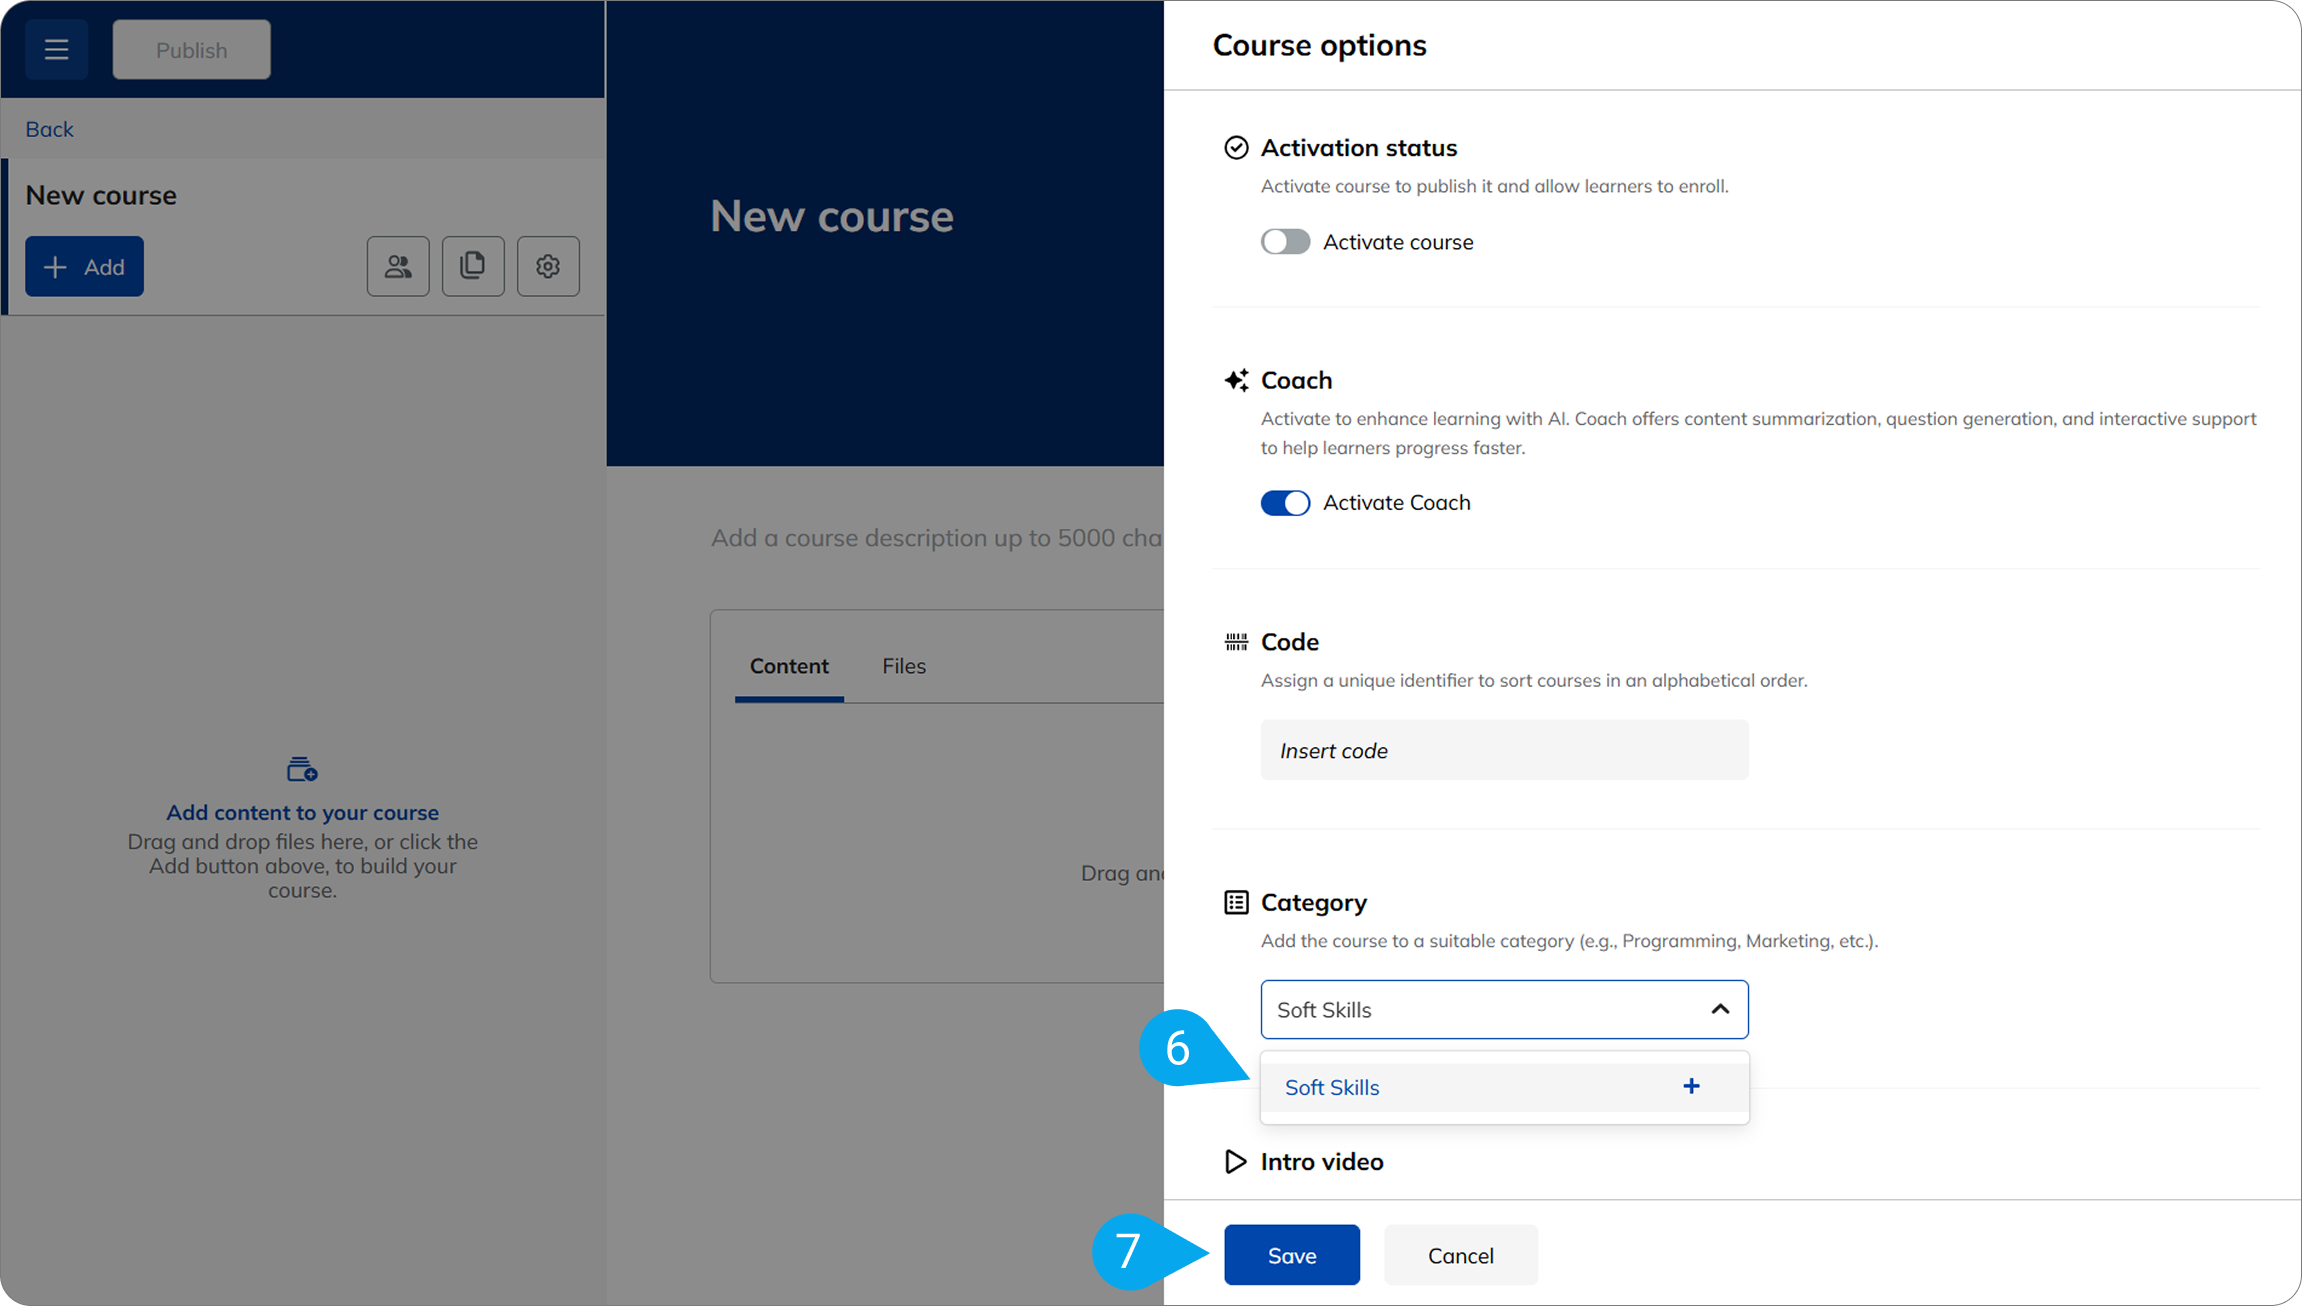Screen dimensions: 2302x1306
Task: Enable the Activate course toggle
Action: [x=1285, y=242]
